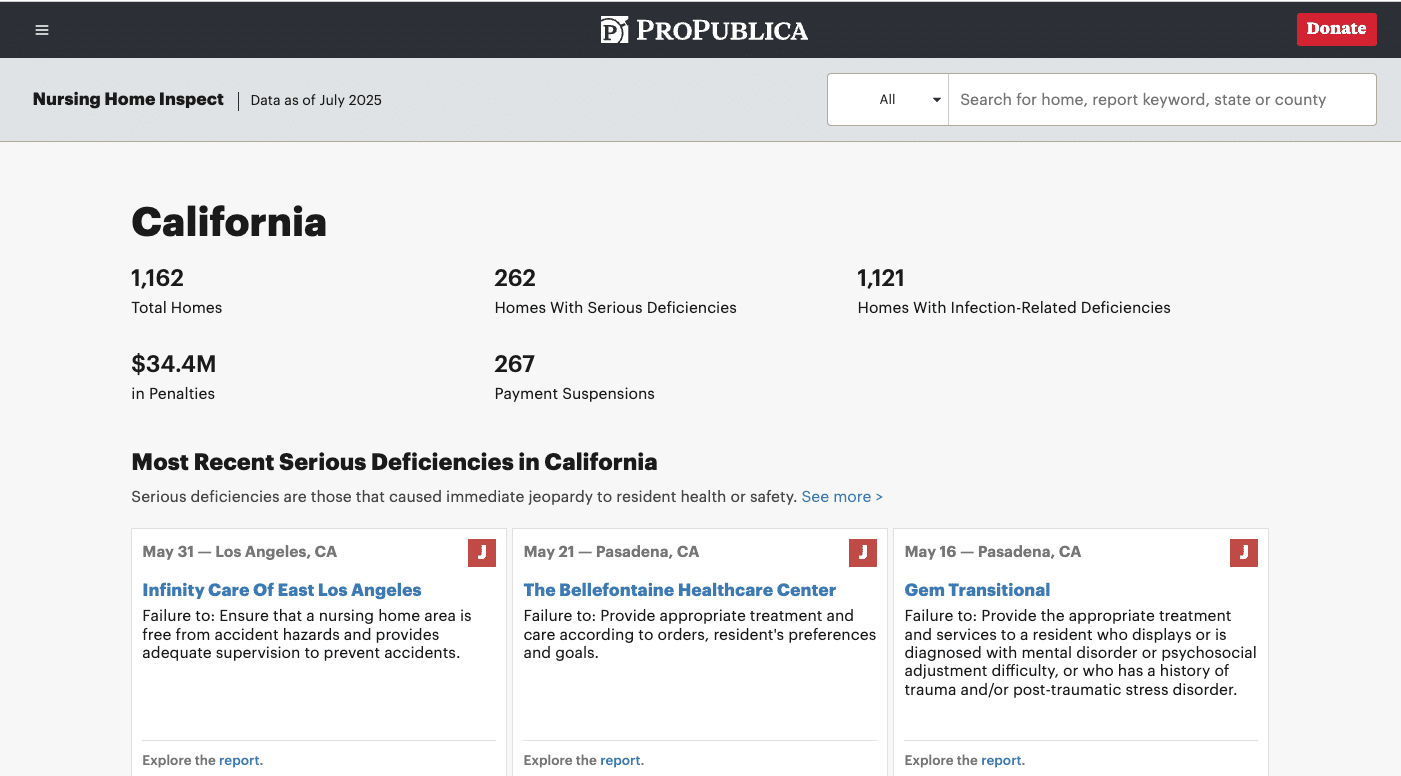The height and width of the screenshot is (776, 1401).
Task: Expand the search filter selector arrow
Action: pyautogui.click(x=936, y=99)
